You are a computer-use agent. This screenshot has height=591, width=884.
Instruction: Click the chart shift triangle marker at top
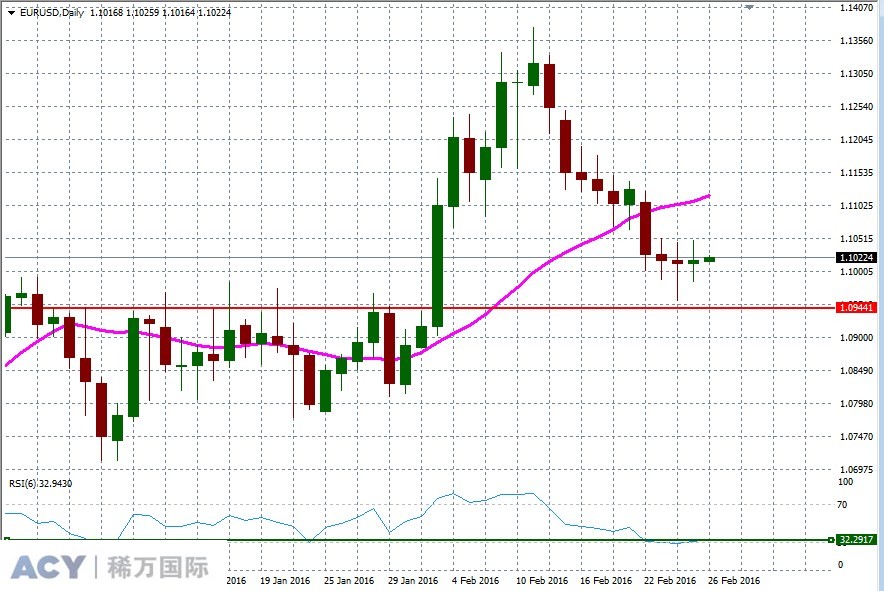(749, 7)
